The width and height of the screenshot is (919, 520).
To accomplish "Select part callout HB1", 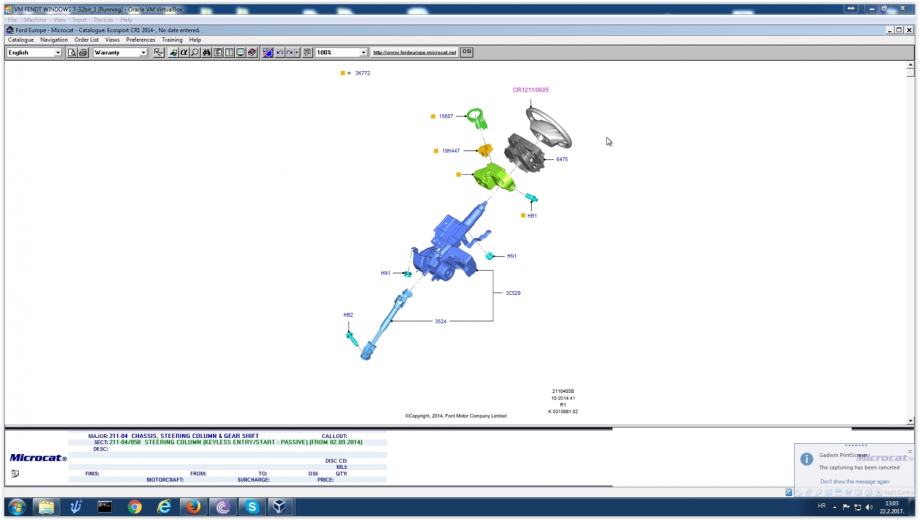I will pyautogui.click(x=532, y=216).
